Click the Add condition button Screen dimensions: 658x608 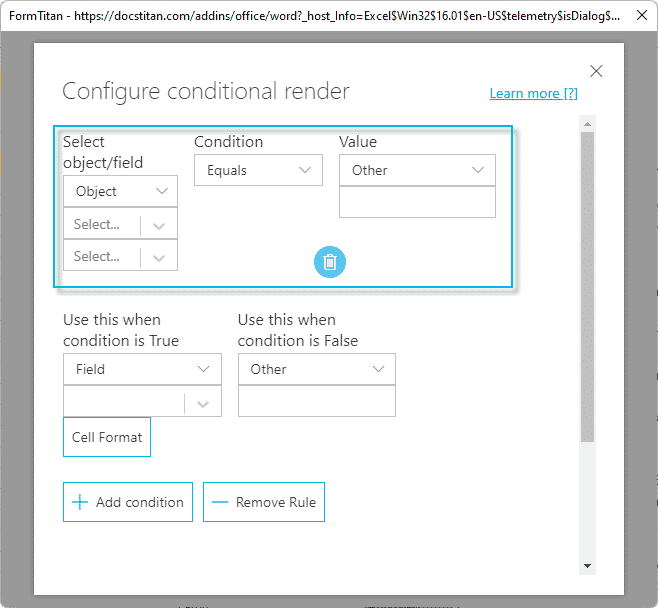coord(128,502)
